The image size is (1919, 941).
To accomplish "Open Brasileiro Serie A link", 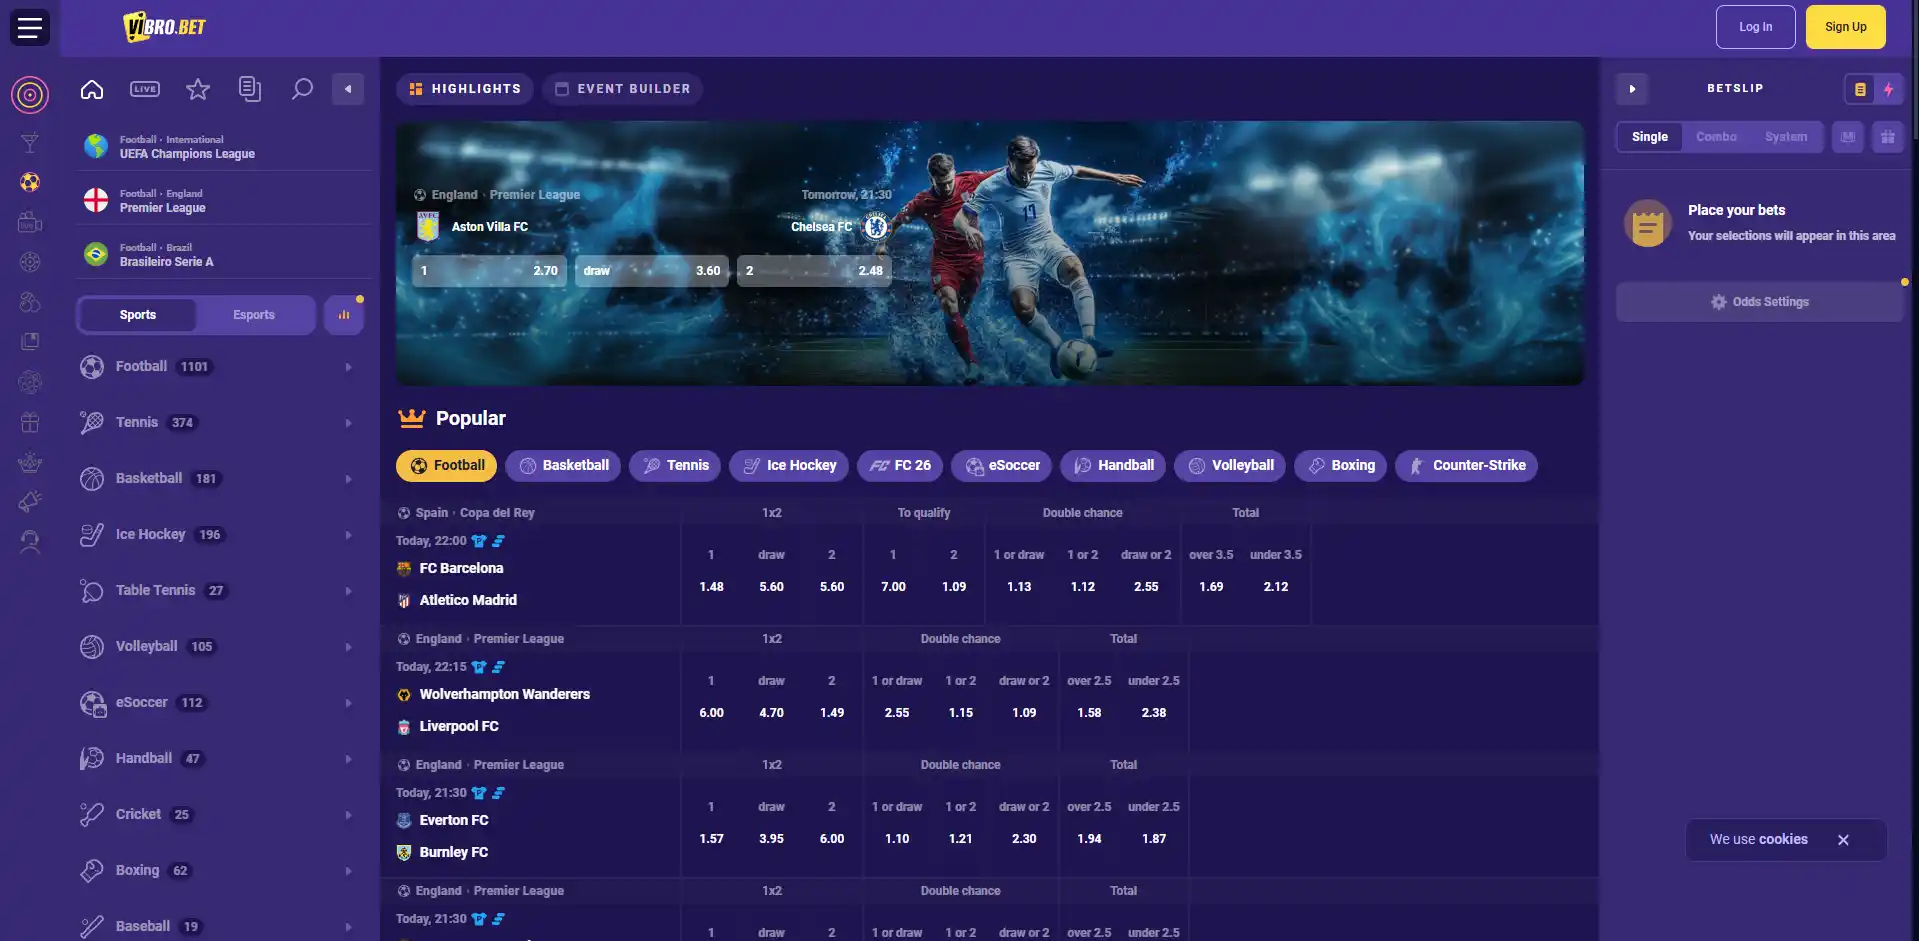I will click(x=222, y=255).
